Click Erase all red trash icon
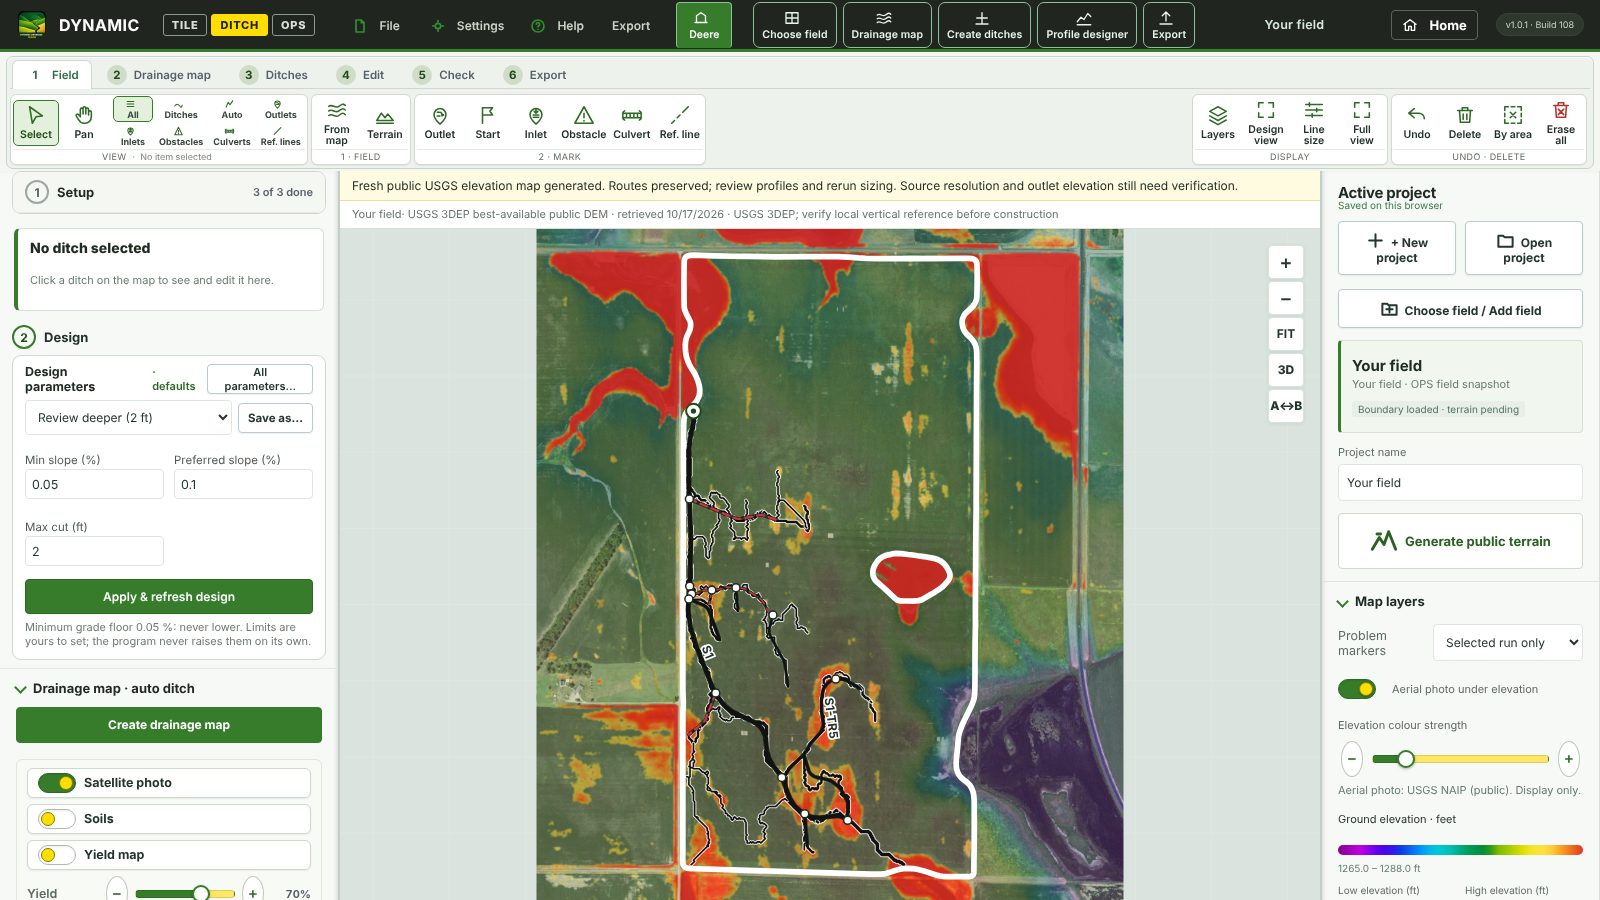This screenshot has height=900, width=1600. tap(1560, 124)
